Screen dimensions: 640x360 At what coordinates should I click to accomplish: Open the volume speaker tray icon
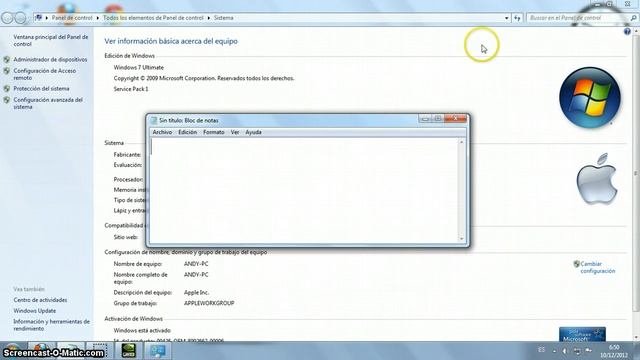click(565, 351)
